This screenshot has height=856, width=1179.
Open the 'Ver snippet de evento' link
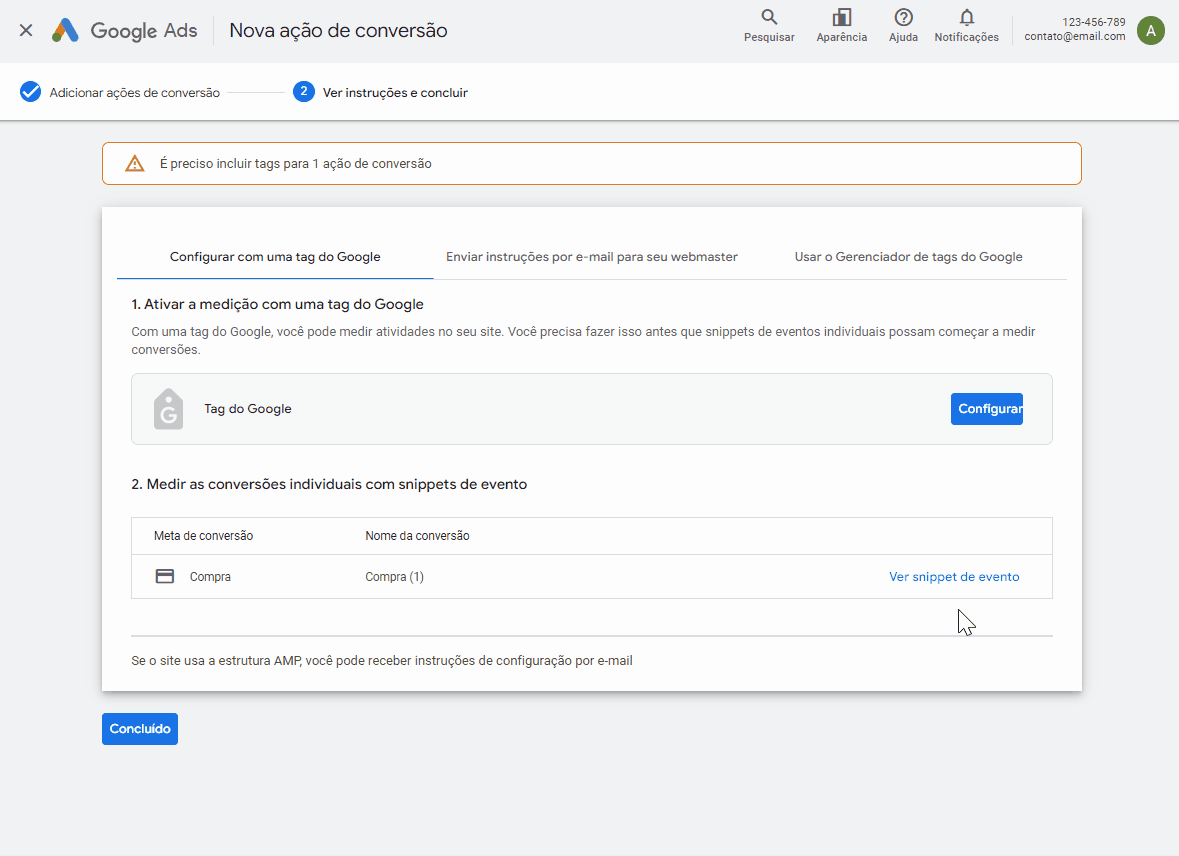tap(954, 577)
